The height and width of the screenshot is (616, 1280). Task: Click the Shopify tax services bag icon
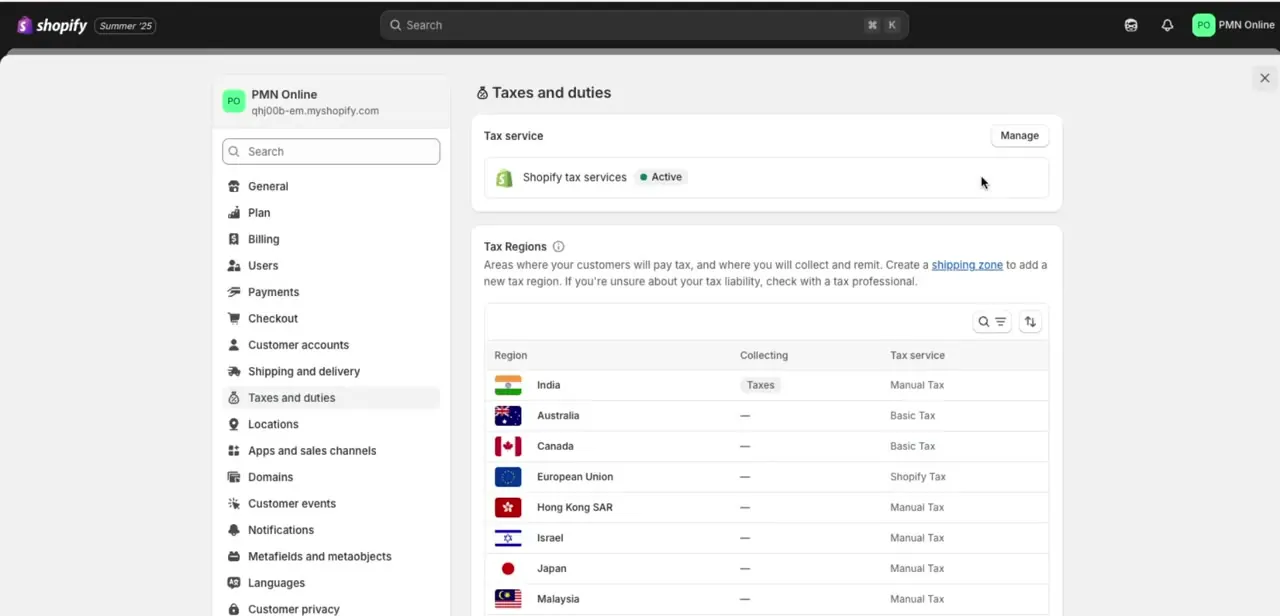(x=505, y=178)
